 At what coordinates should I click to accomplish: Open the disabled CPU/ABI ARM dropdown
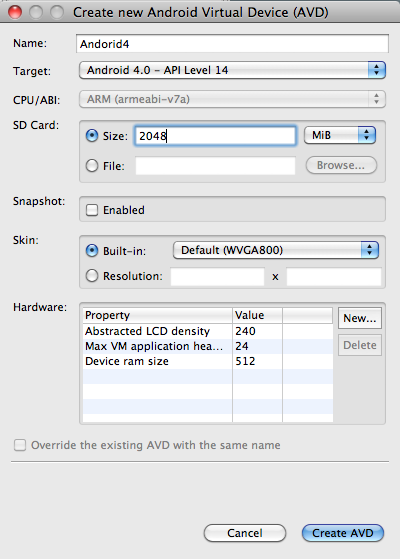pos(232,99)
